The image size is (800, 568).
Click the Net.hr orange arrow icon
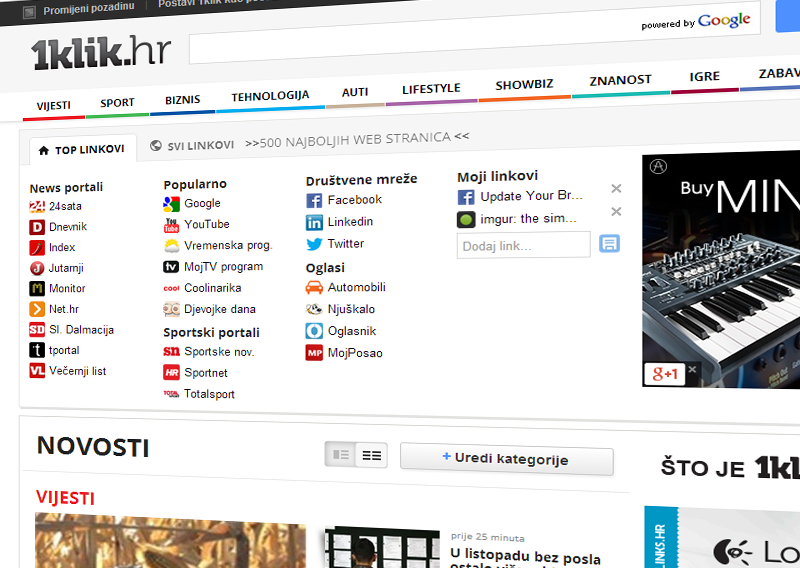point(37,309)
